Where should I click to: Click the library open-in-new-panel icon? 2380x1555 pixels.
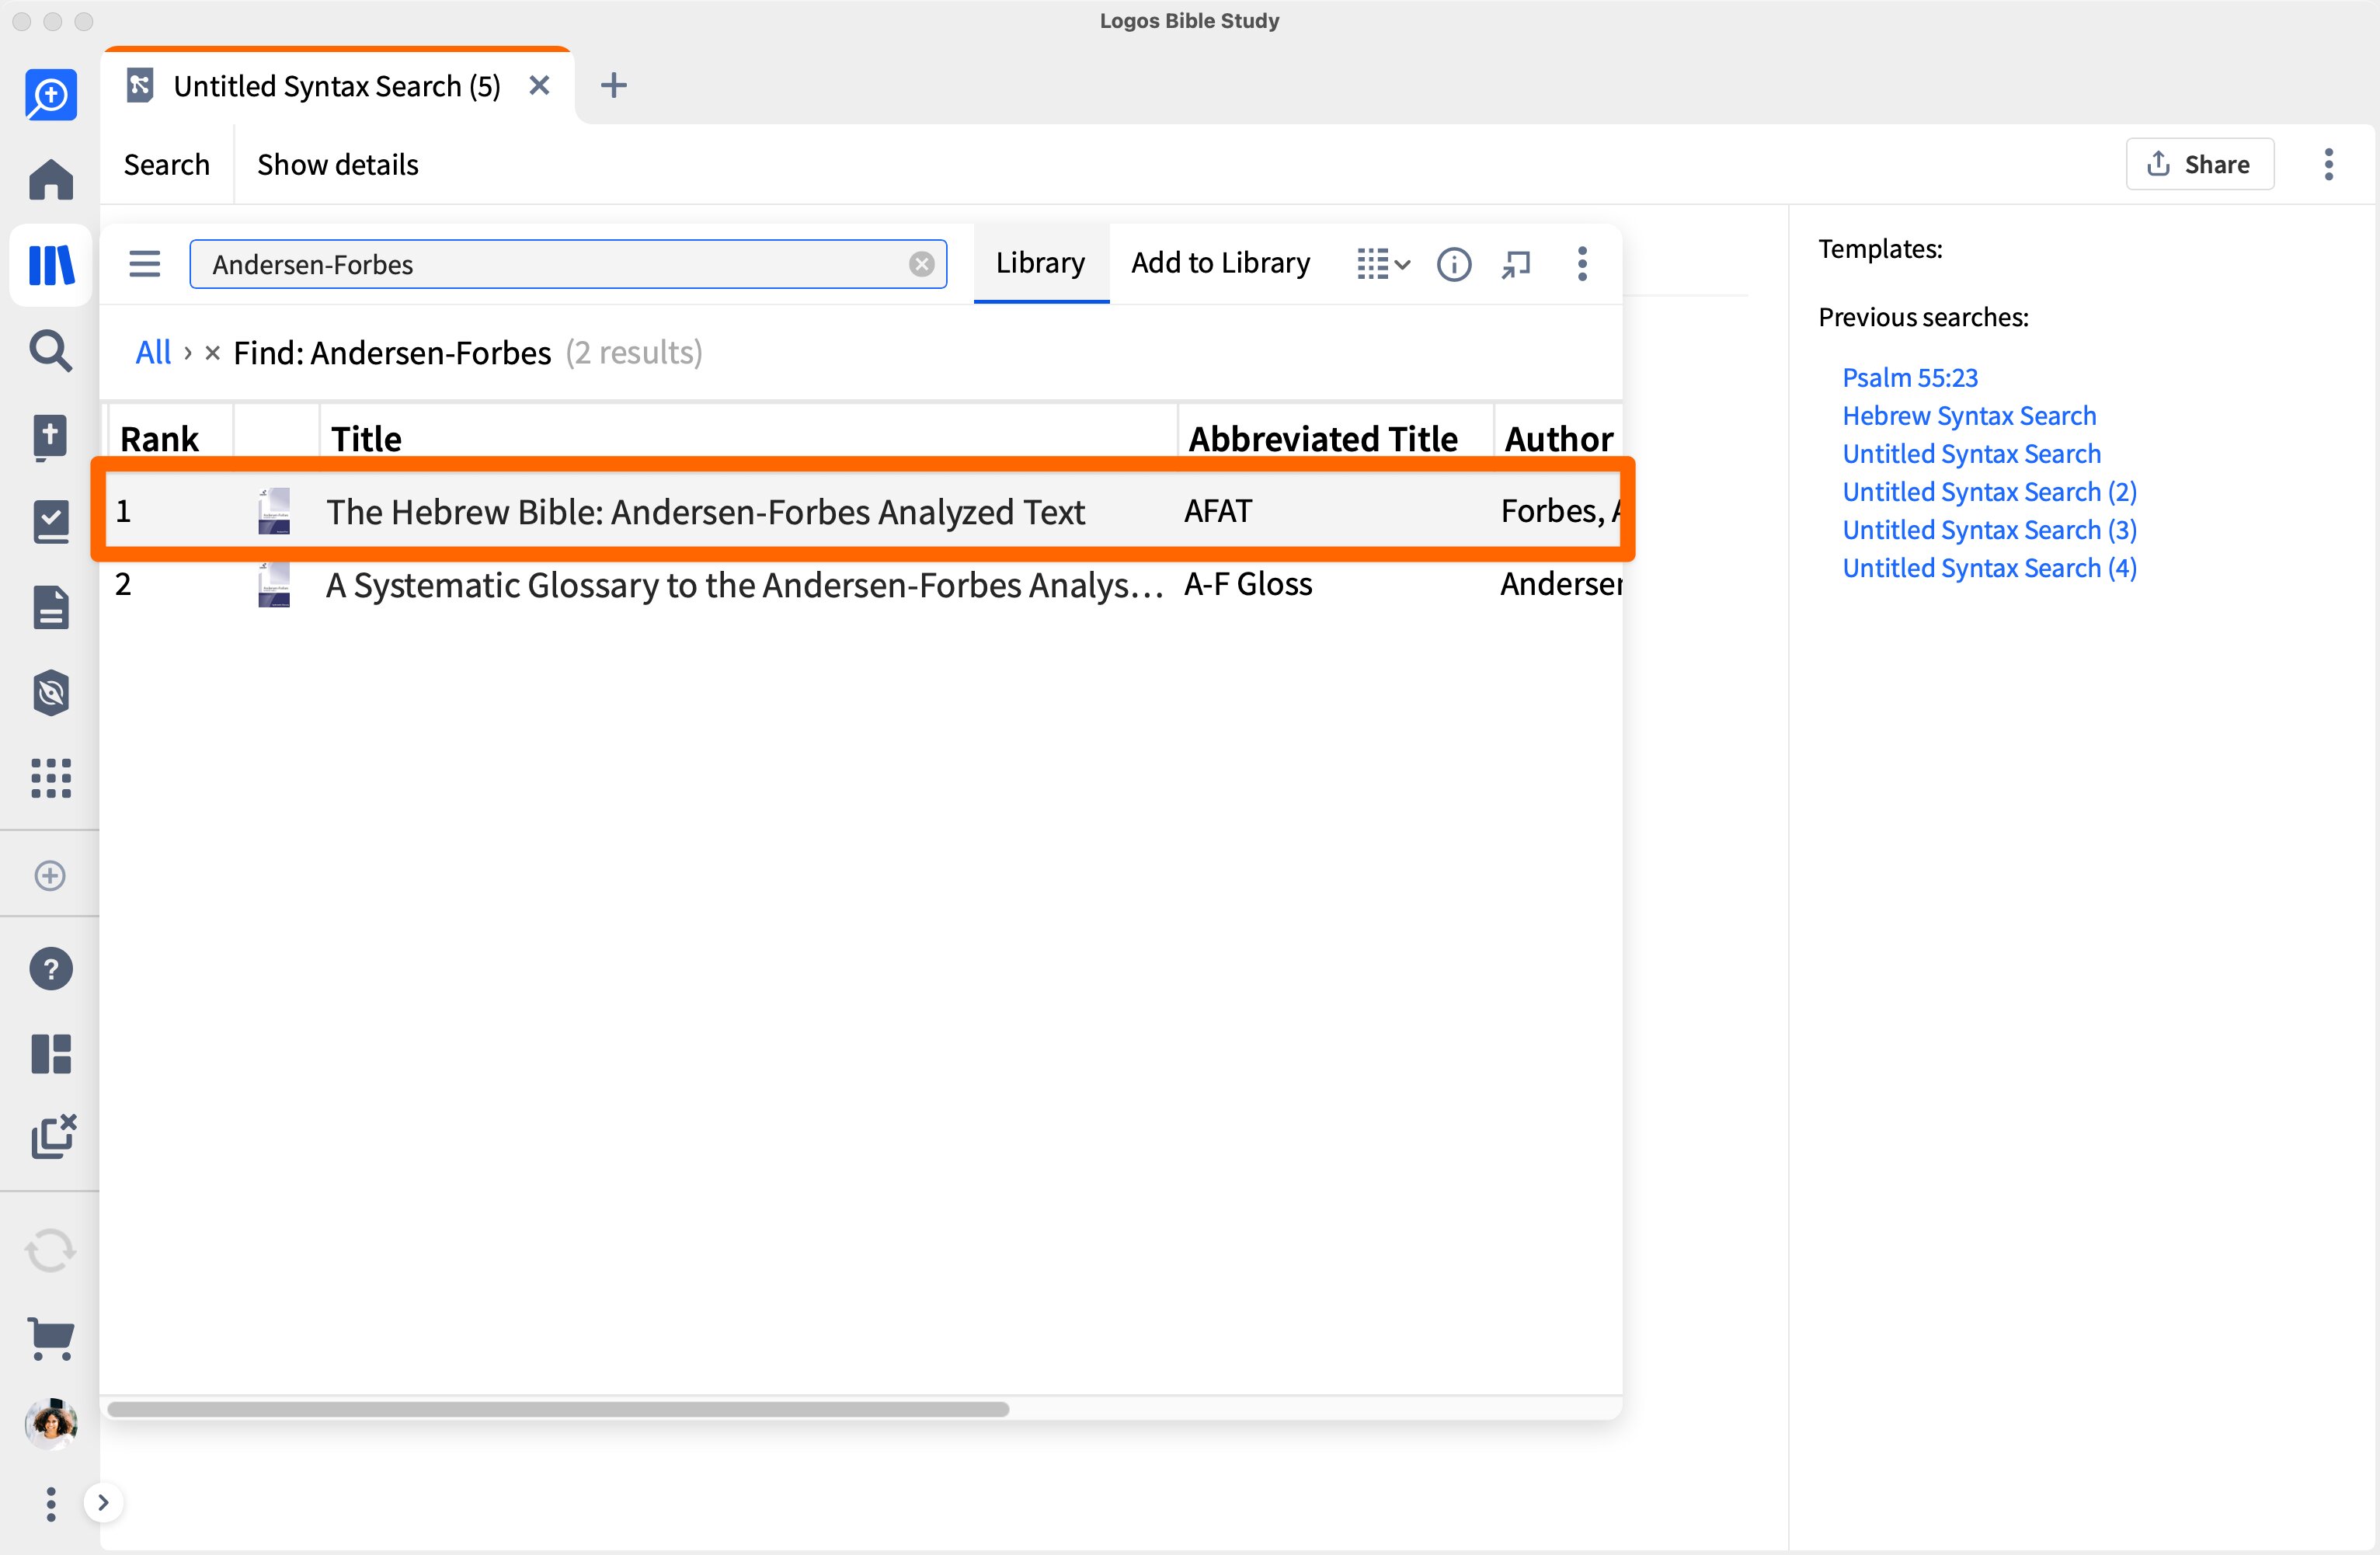pyautogui.click(x=1516, y=264)
